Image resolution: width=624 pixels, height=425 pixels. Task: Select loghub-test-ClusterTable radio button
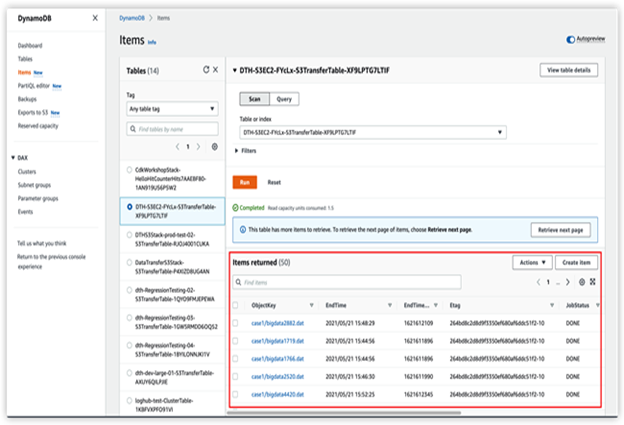click(x=129, y=400)
